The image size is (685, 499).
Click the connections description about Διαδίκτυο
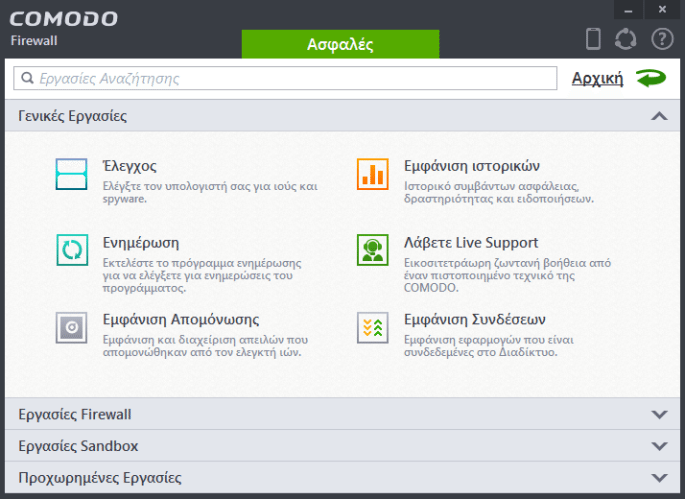[x=489, y=346]
